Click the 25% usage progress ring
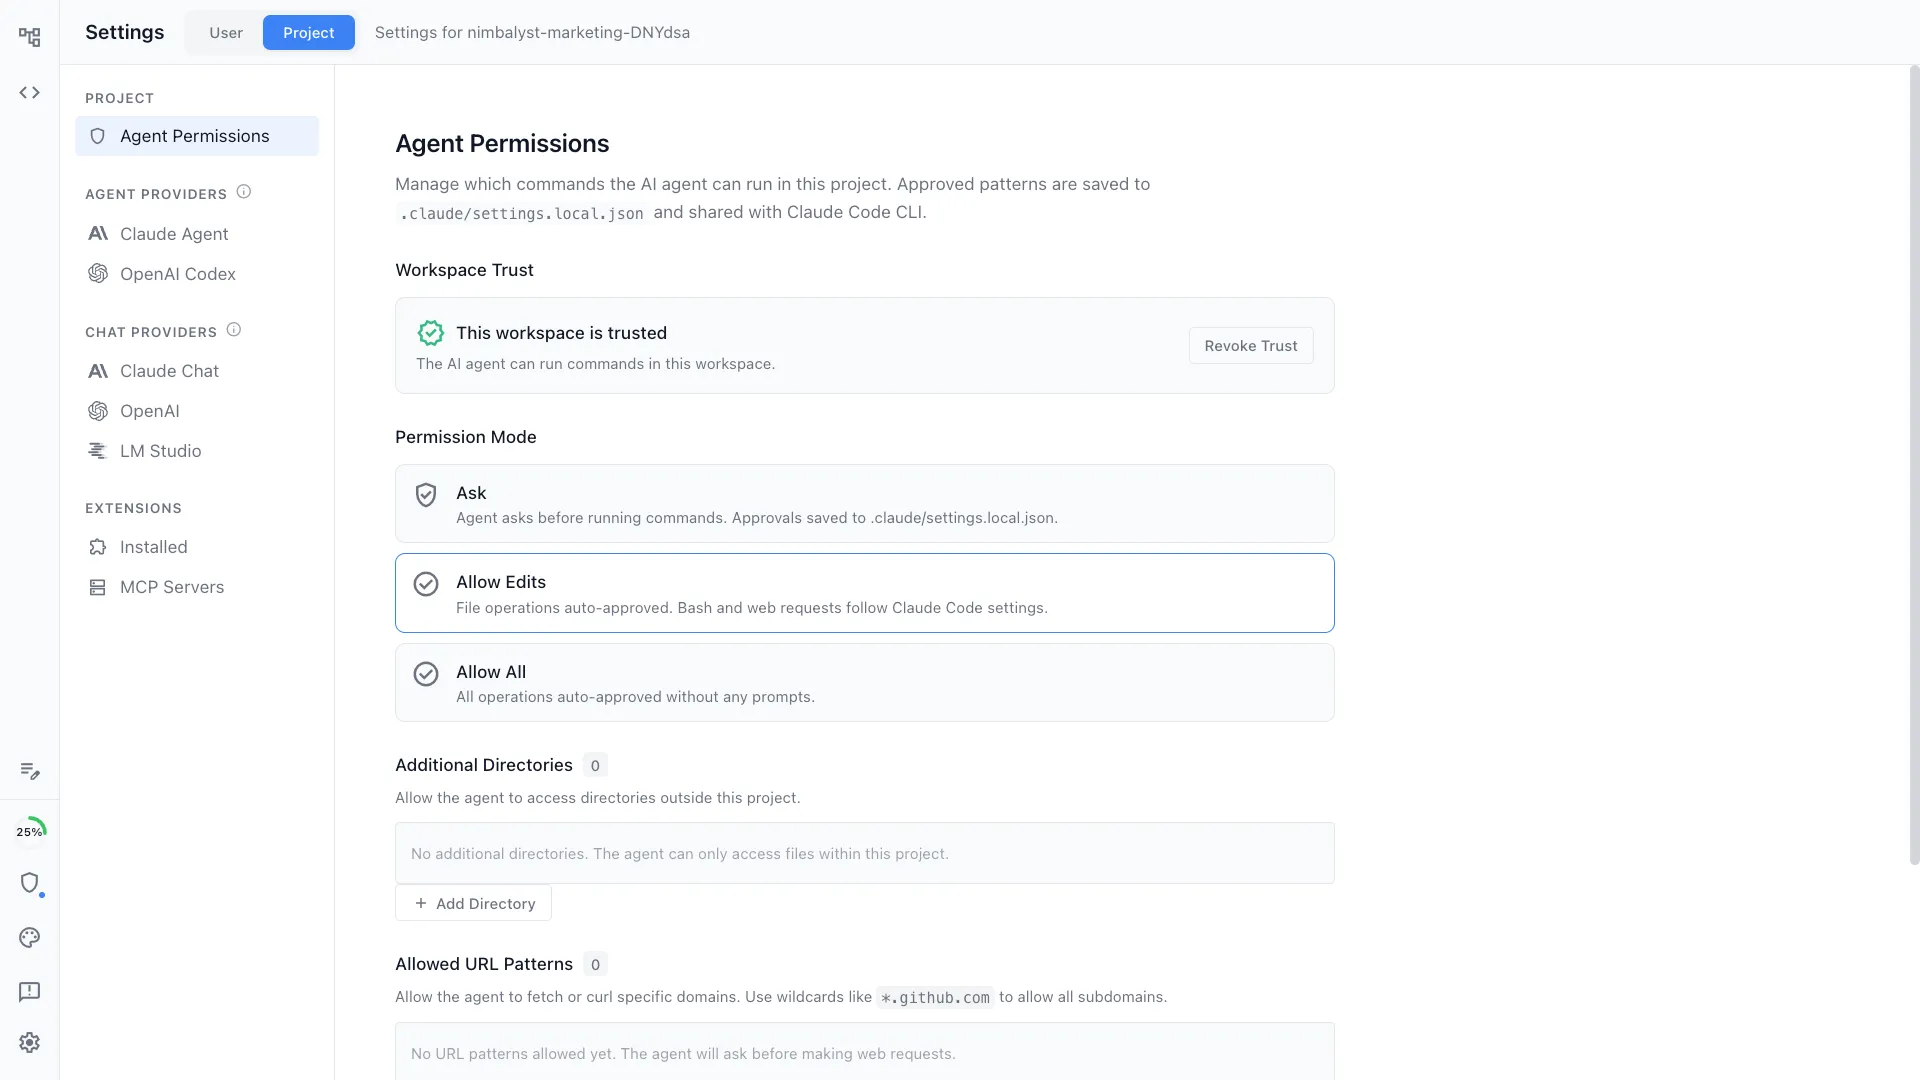This screenshot has height=1080, width=1920. pos(30,829)
